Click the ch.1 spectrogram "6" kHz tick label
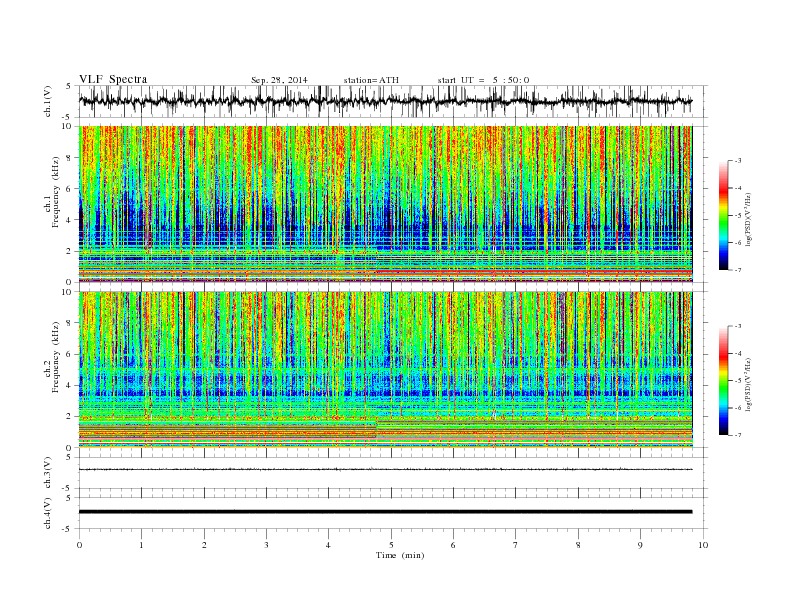Viewport: 792px width, 612px height. [70, 189]
